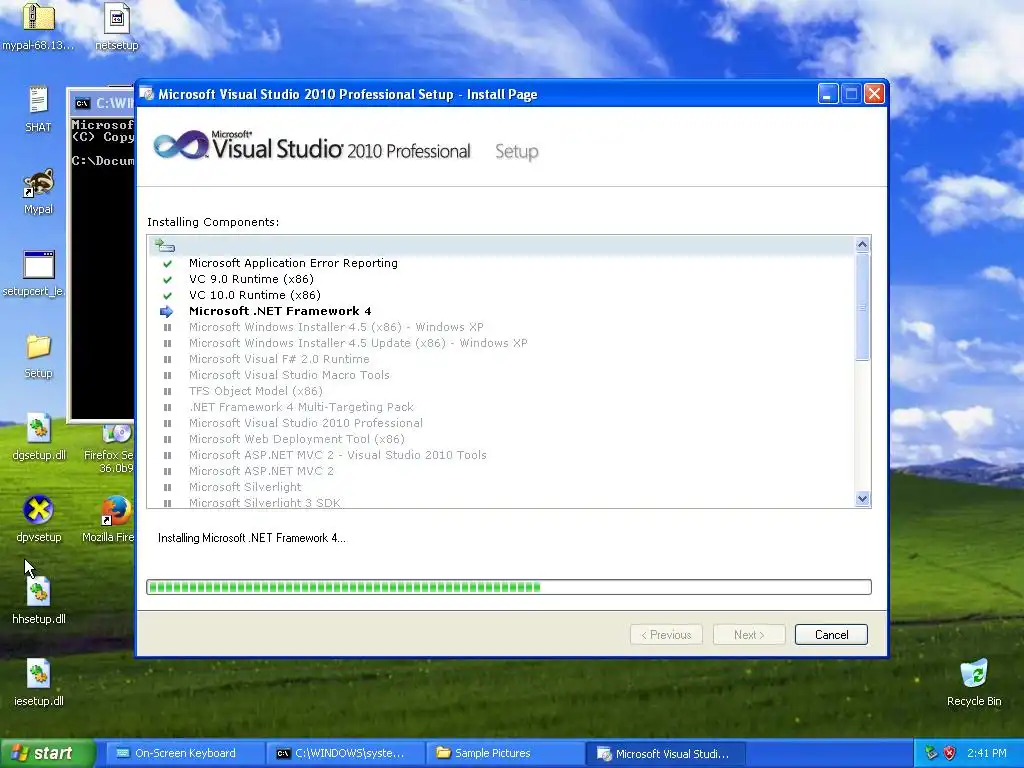Select the Setup folder on desktop

[x=39, y=347]
